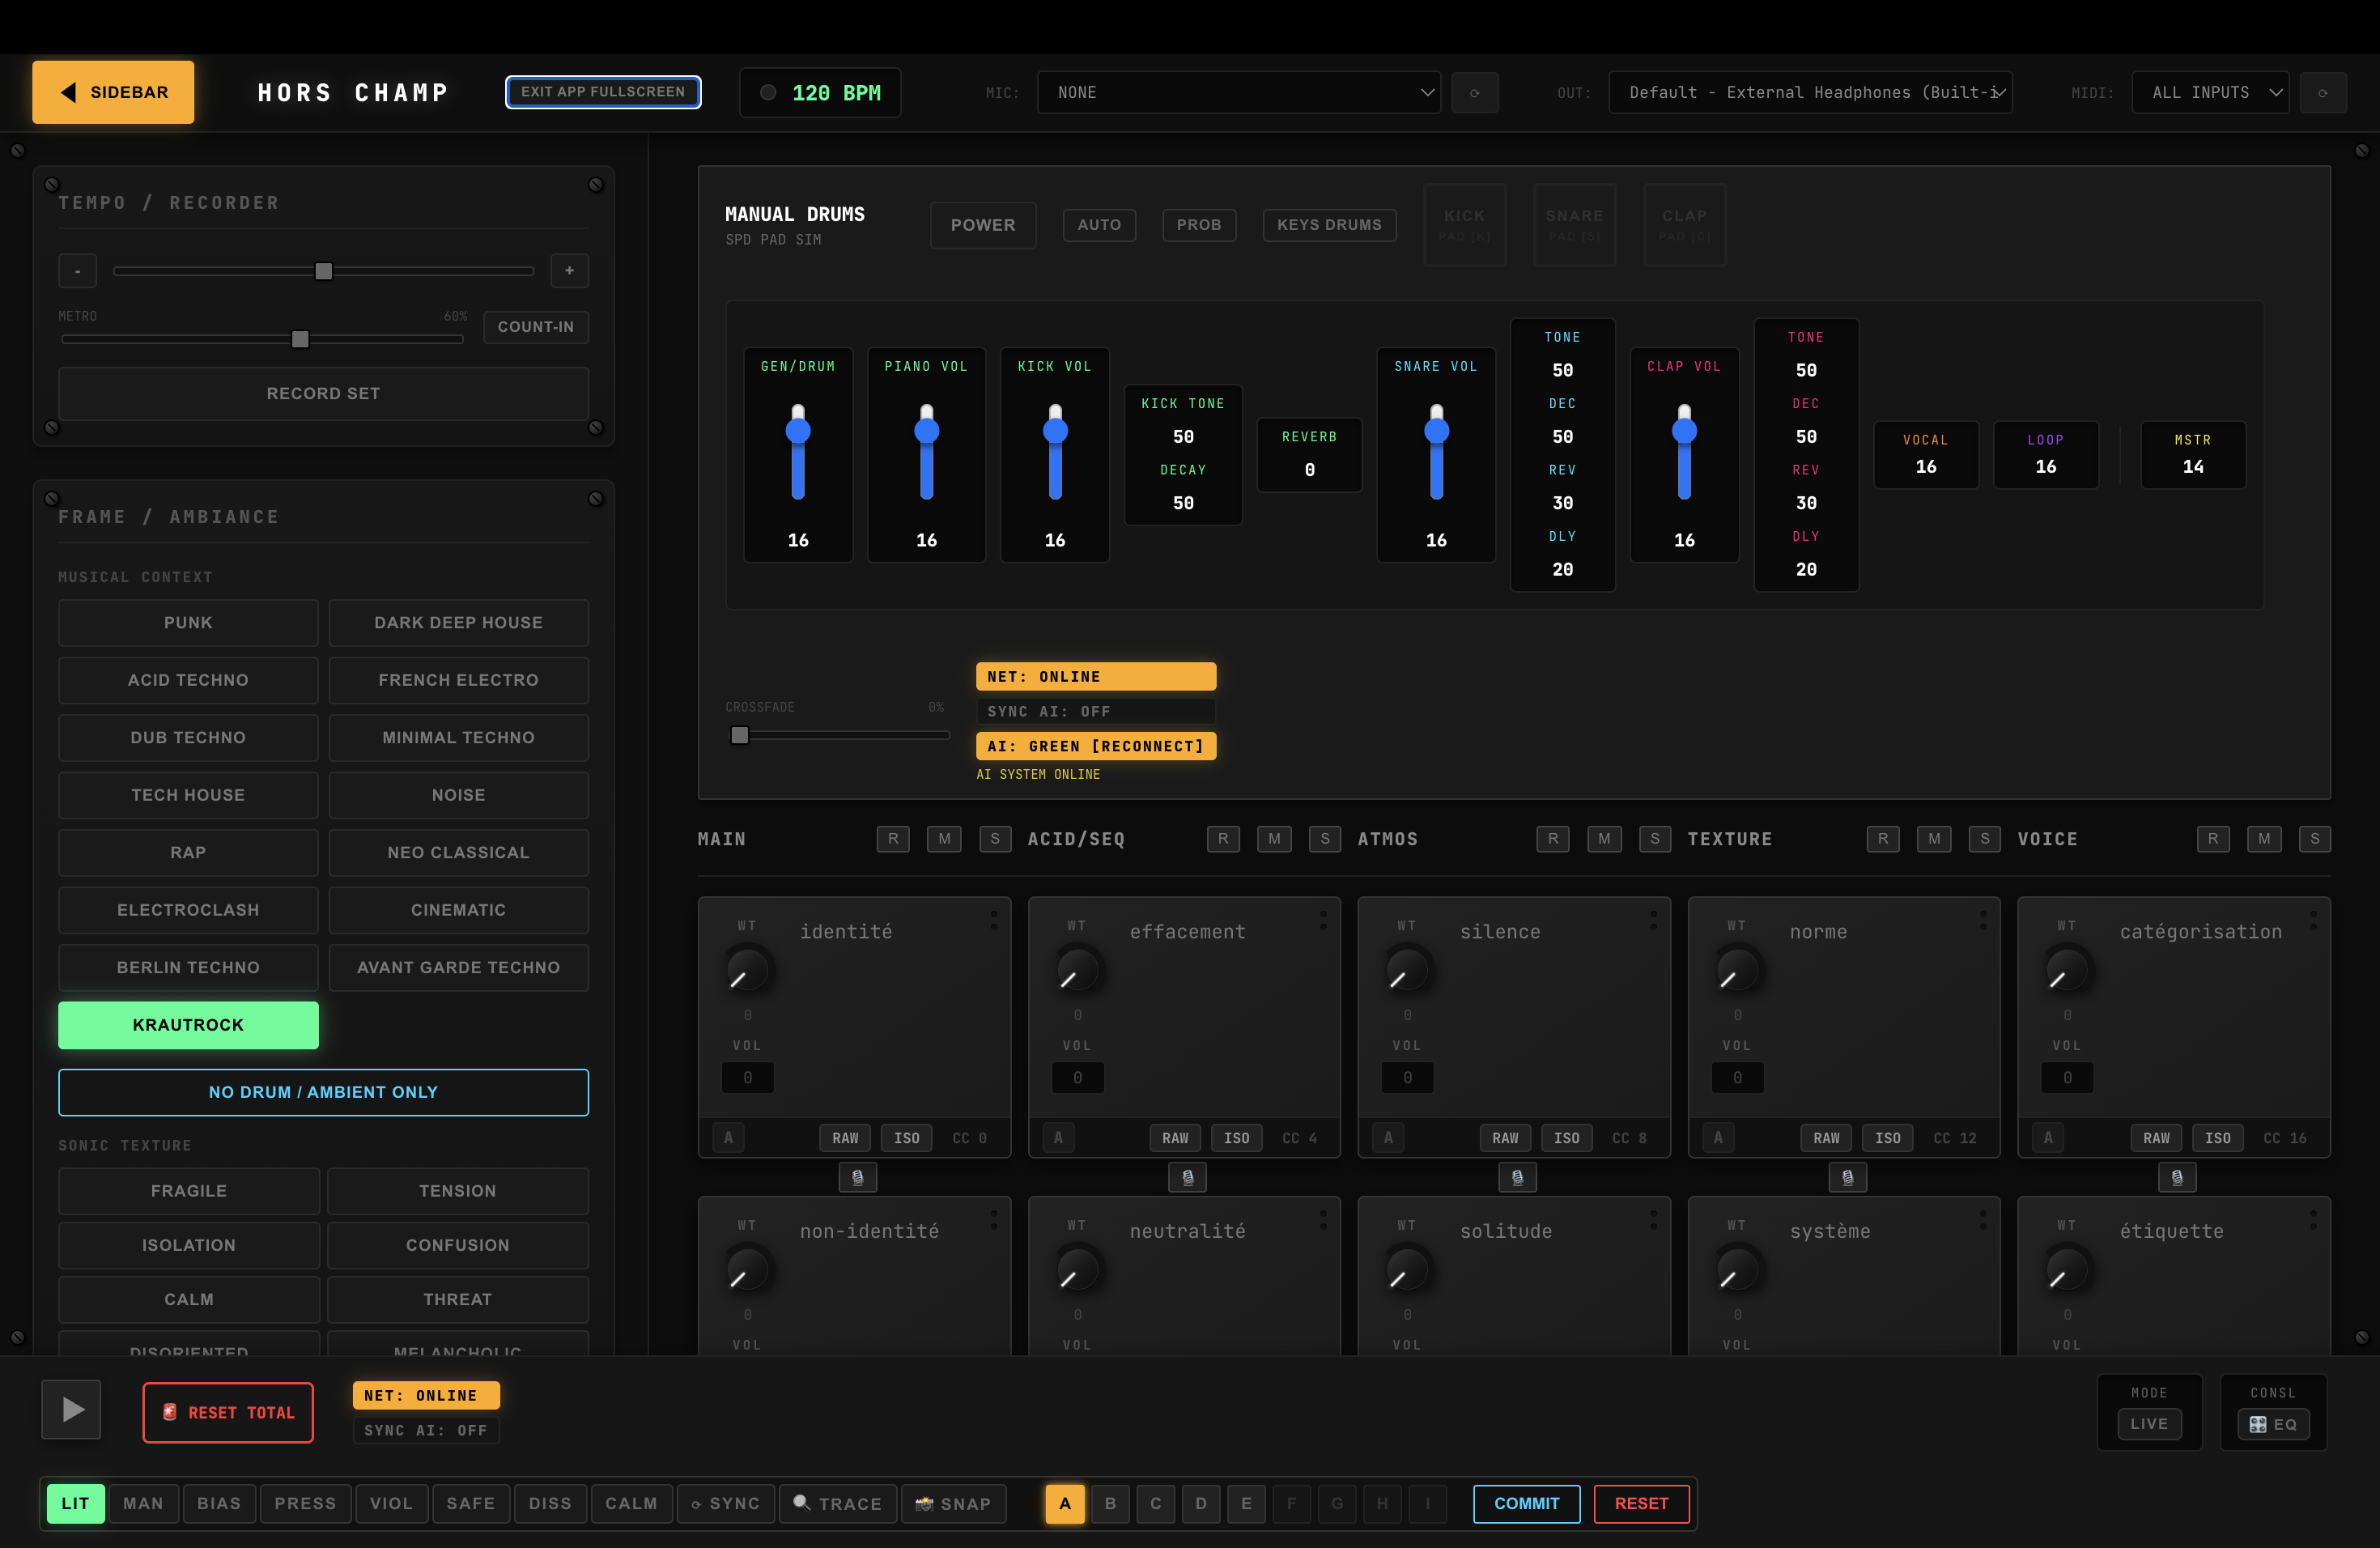Image resolution: width=2380 pixels, height=1548 pixels.
Task: Click the red RESET button beside COMMIT
Action: pyautogui.click(x=1641, y=1503)
